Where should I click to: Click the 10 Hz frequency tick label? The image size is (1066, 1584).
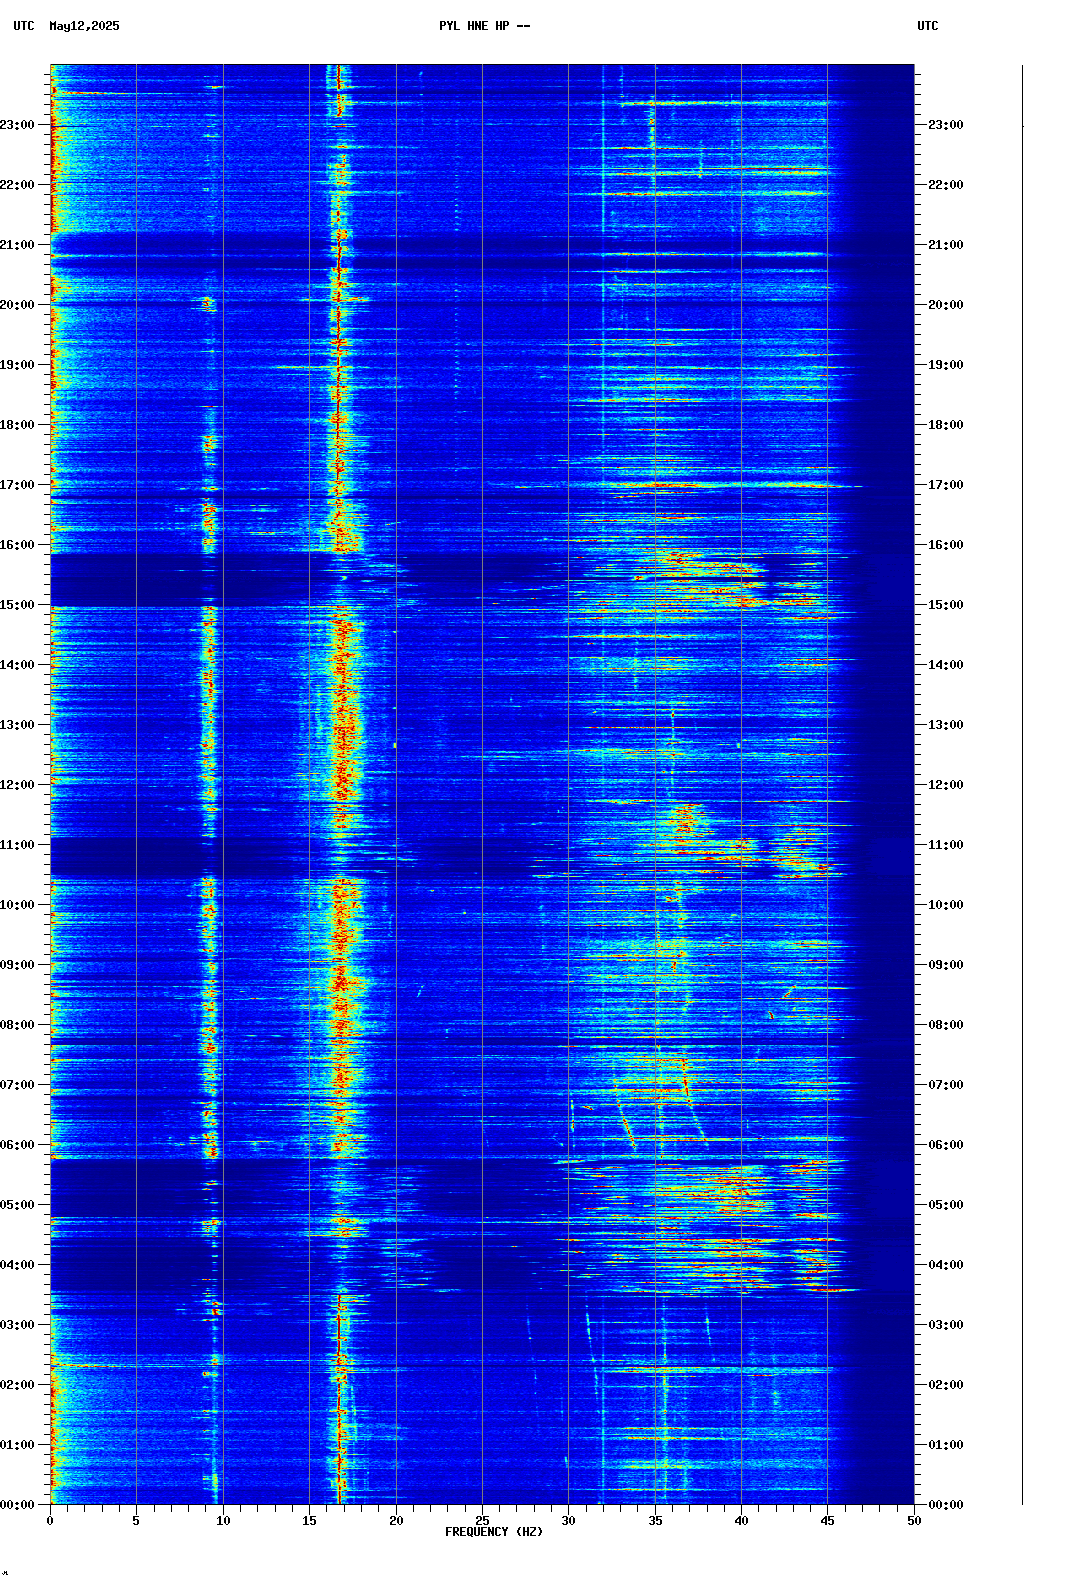coord(223,1521)
